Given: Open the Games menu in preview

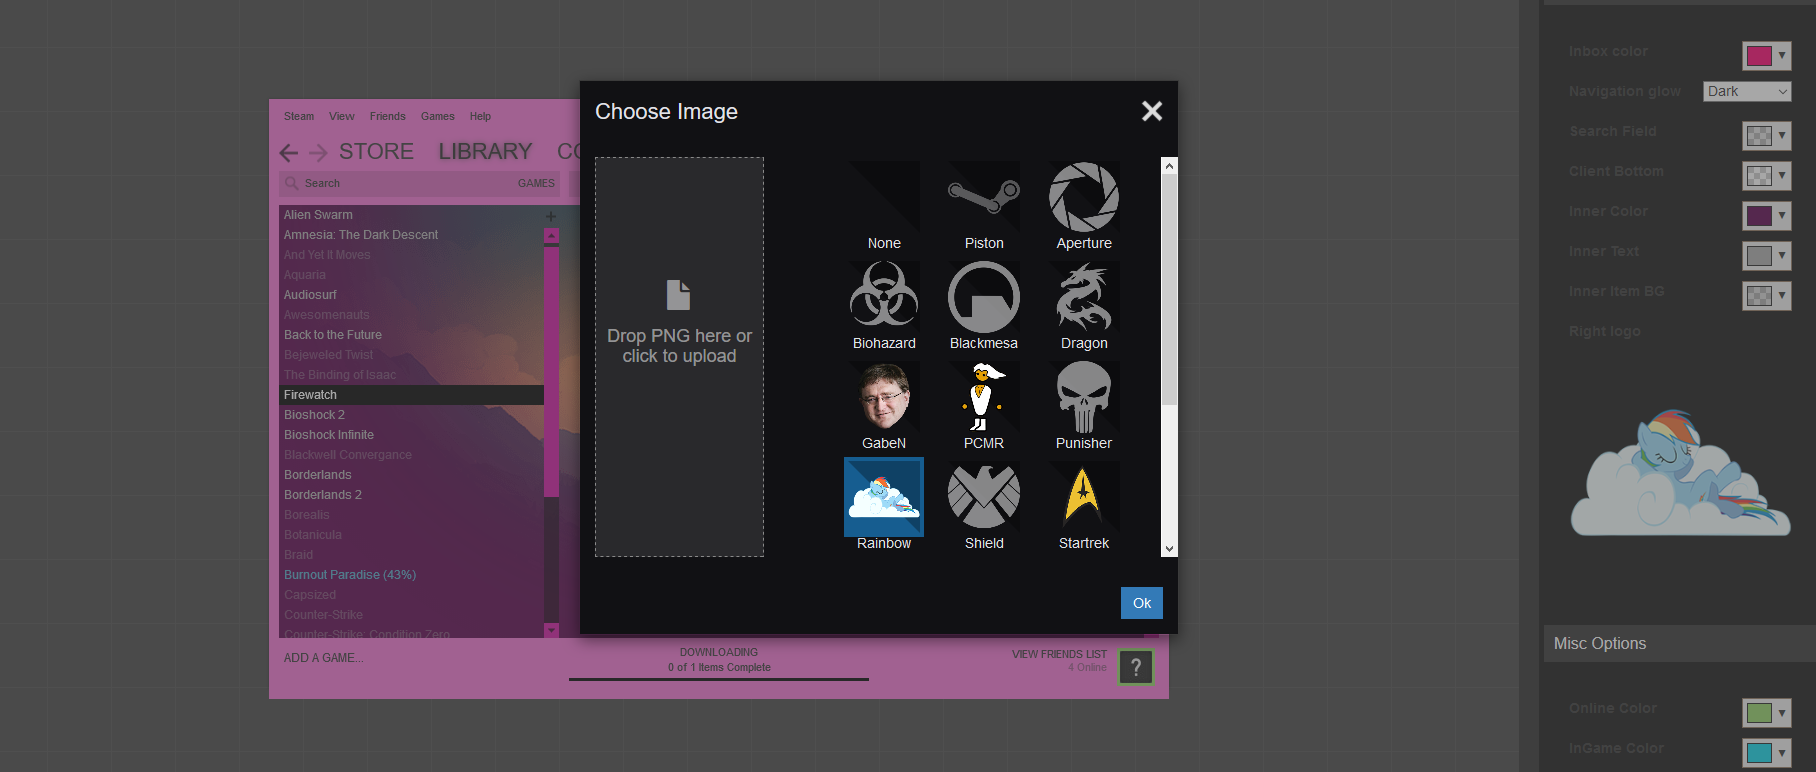Looking at the screenshot, I should (x=438, y=116).
